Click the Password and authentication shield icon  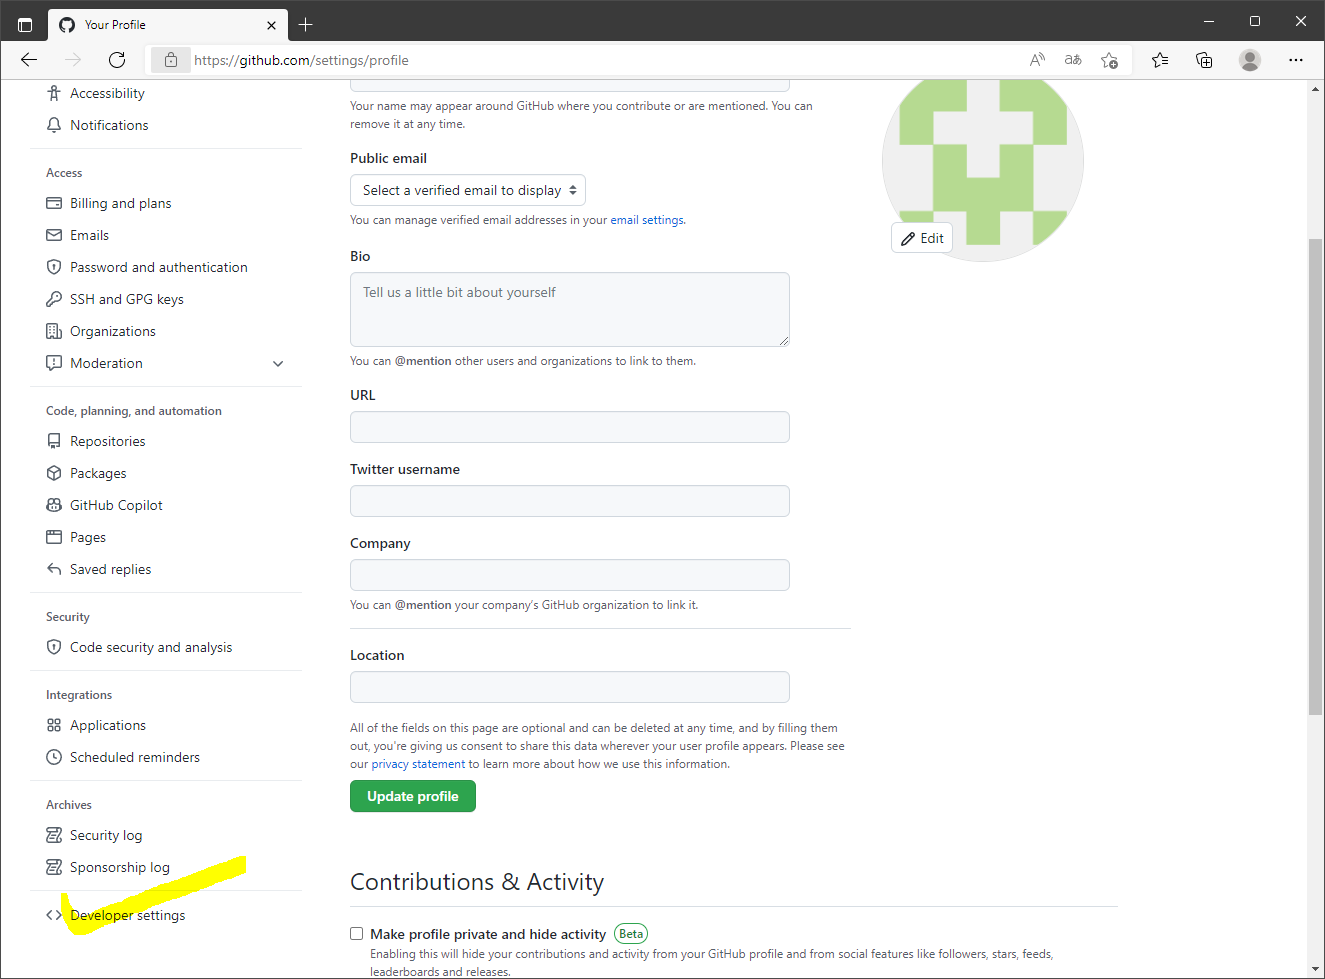pyautogui.click(x=54, y=267)
